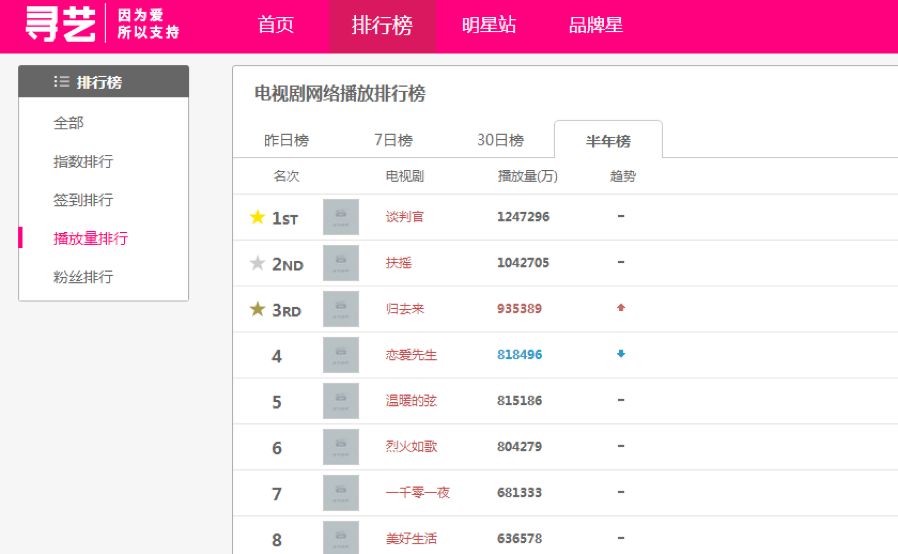This screenshot has width=898, height=554.
Task: Click the 1ST rank label
Action: pyautogui.click(x=285, y=218)
